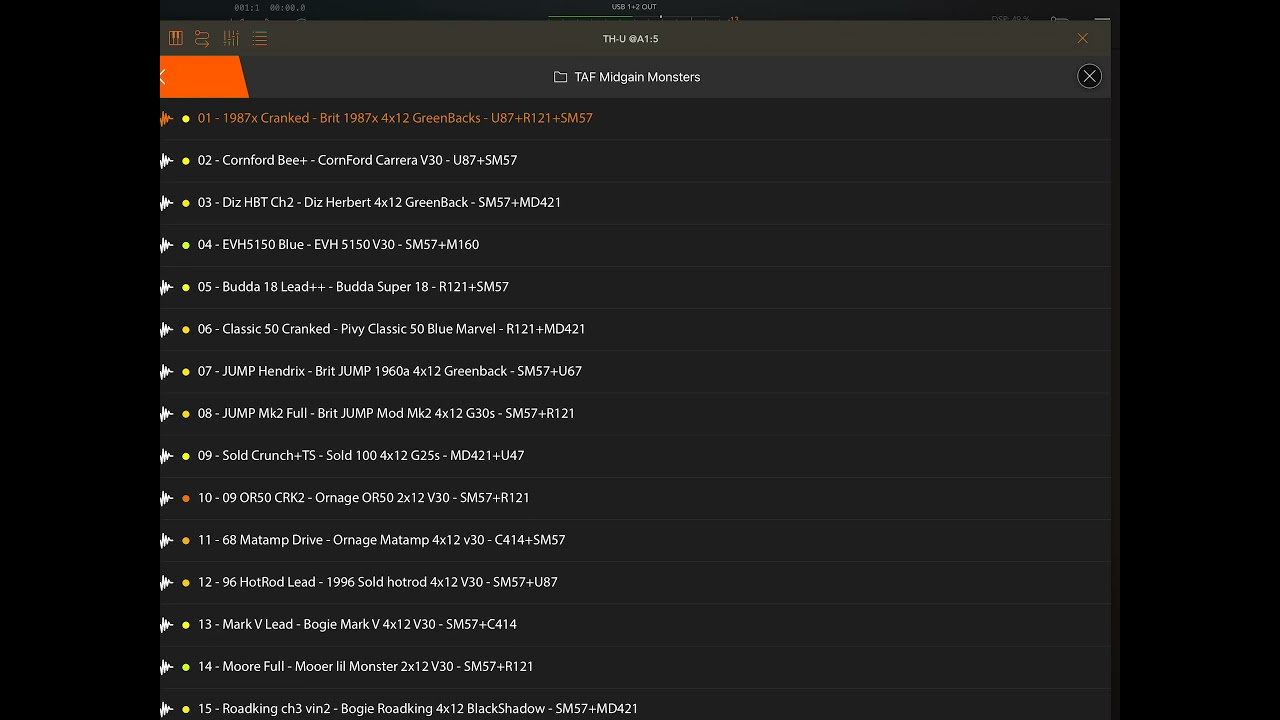
Task: Load preset 02 - Cornford Bee+
Action: point(357,160)
